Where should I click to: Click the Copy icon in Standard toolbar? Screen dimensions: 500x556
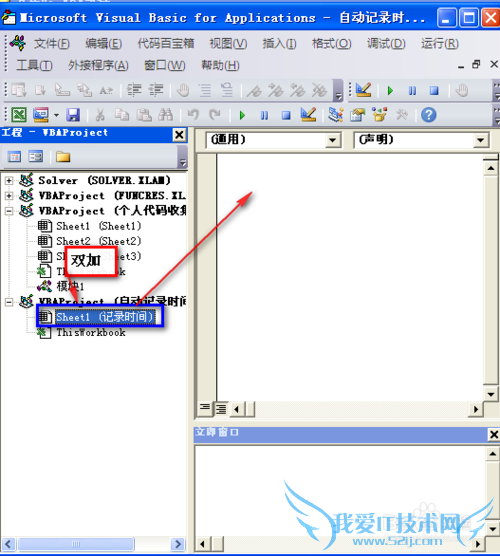click(x=122, y=115)
